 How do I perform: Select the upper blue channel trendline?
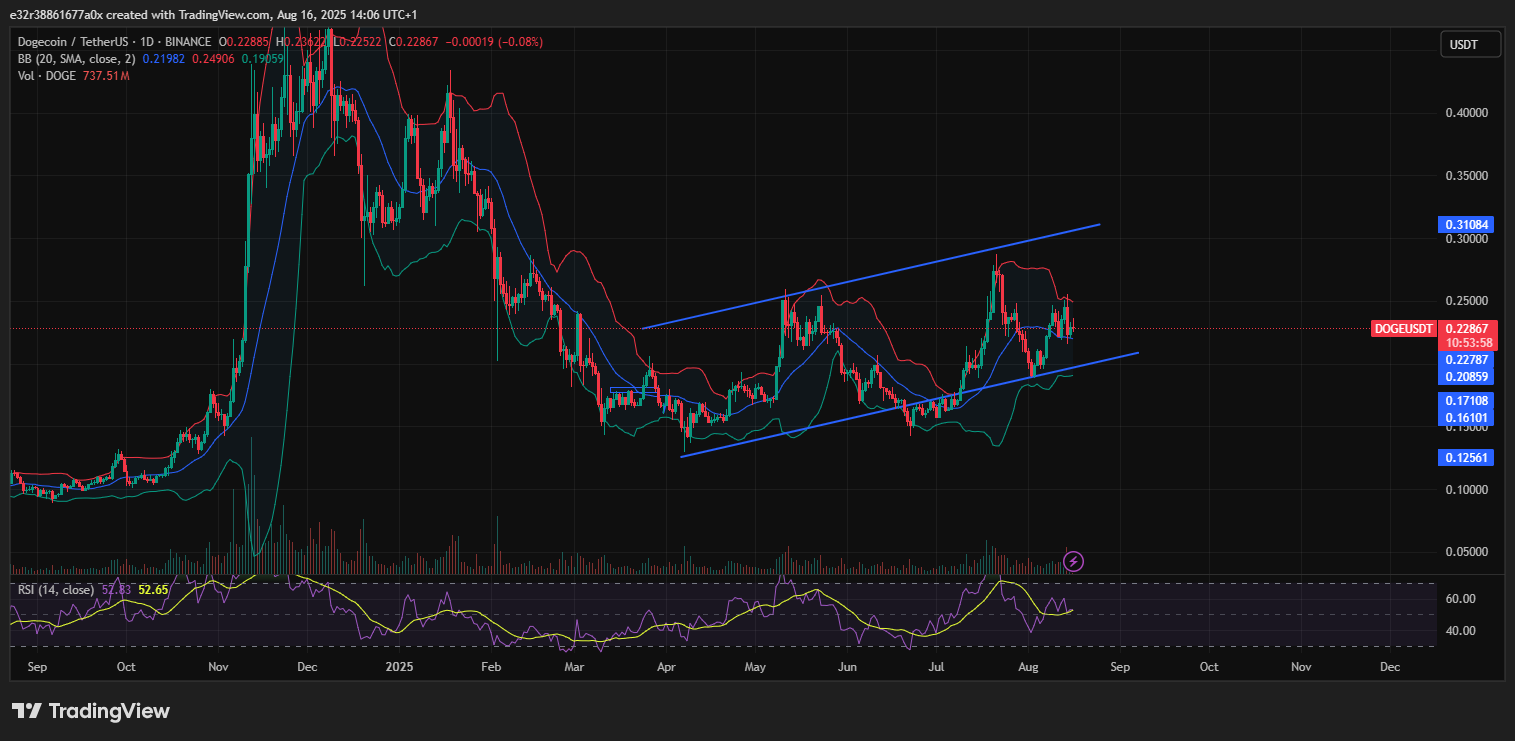click(870, 276)
